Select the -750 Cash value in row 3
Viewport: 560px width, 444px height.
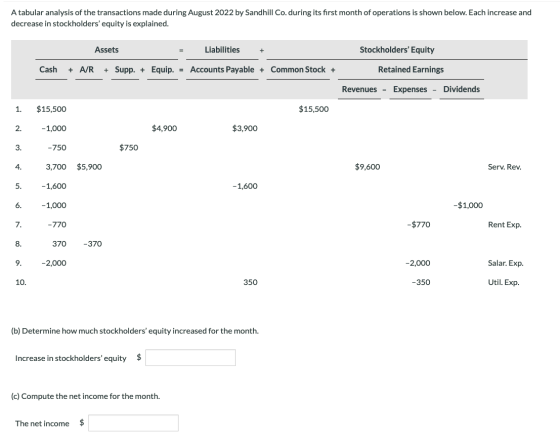pyautogui.click(x=57, y=148)
